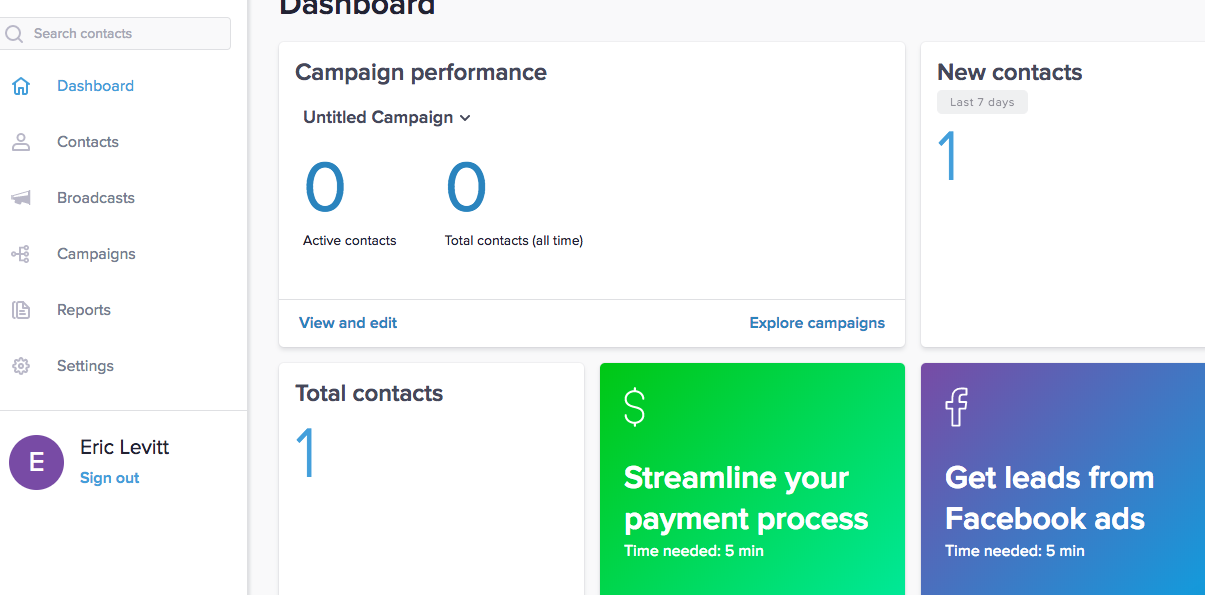Click the Total contacts (all time) count 0
Image resolution: width=1205 pixels, height=595 pixels.
(466, 188)
